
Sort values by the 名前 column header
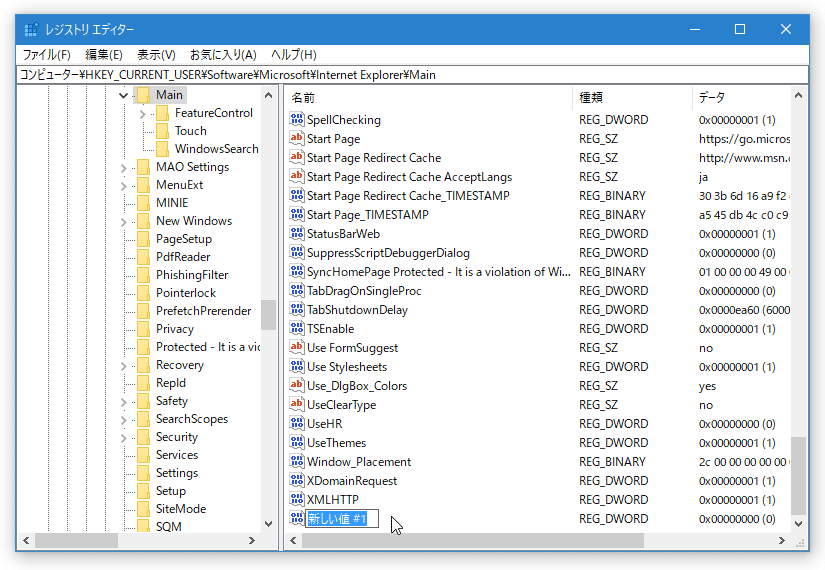point(429,97)
